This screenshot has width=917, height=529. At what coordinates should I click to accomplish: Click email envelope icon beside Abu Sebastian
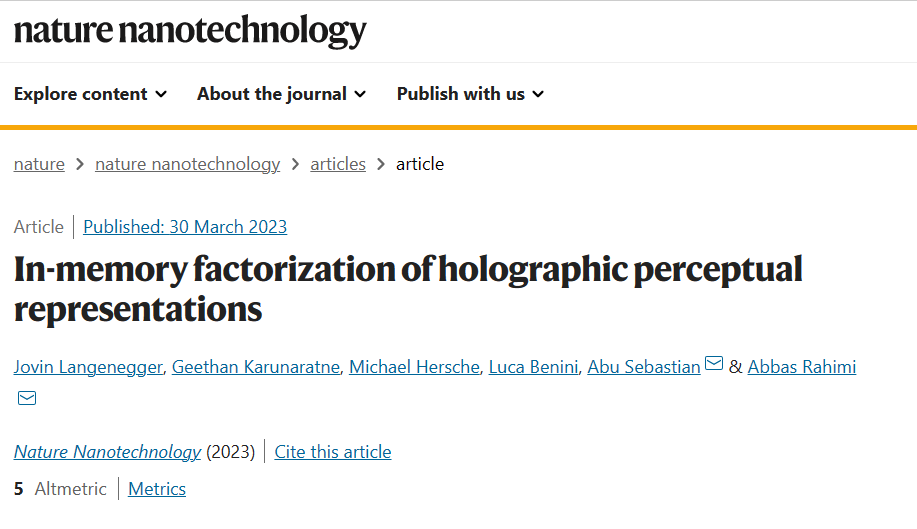(x=714, y=364)
